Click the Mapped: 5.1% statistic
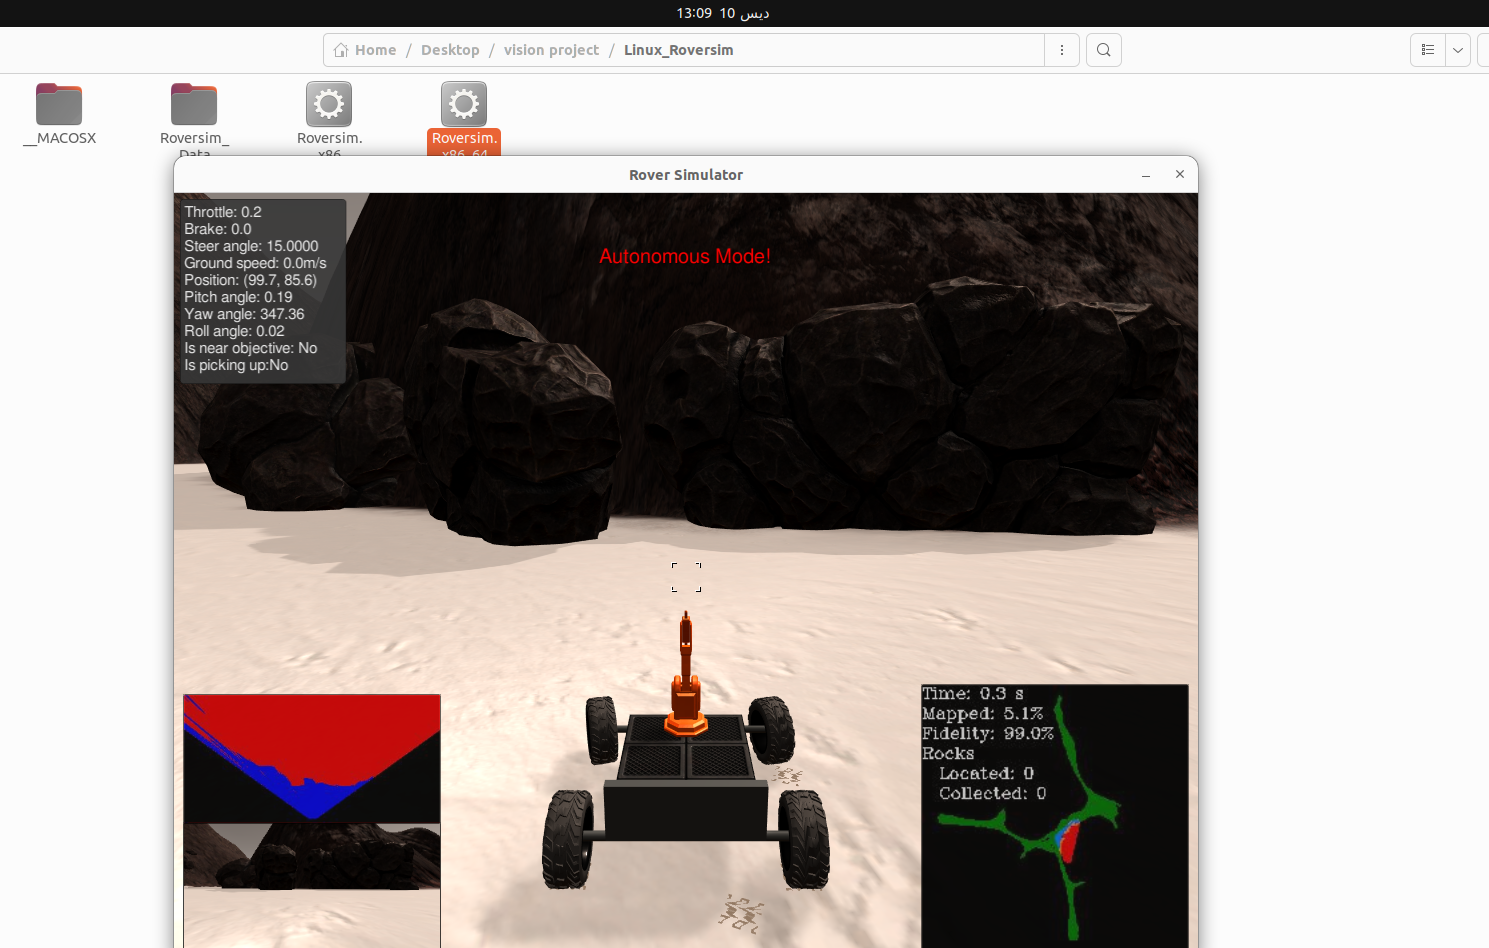Viewport: 1489px width, 948px height. pos(982,713)
